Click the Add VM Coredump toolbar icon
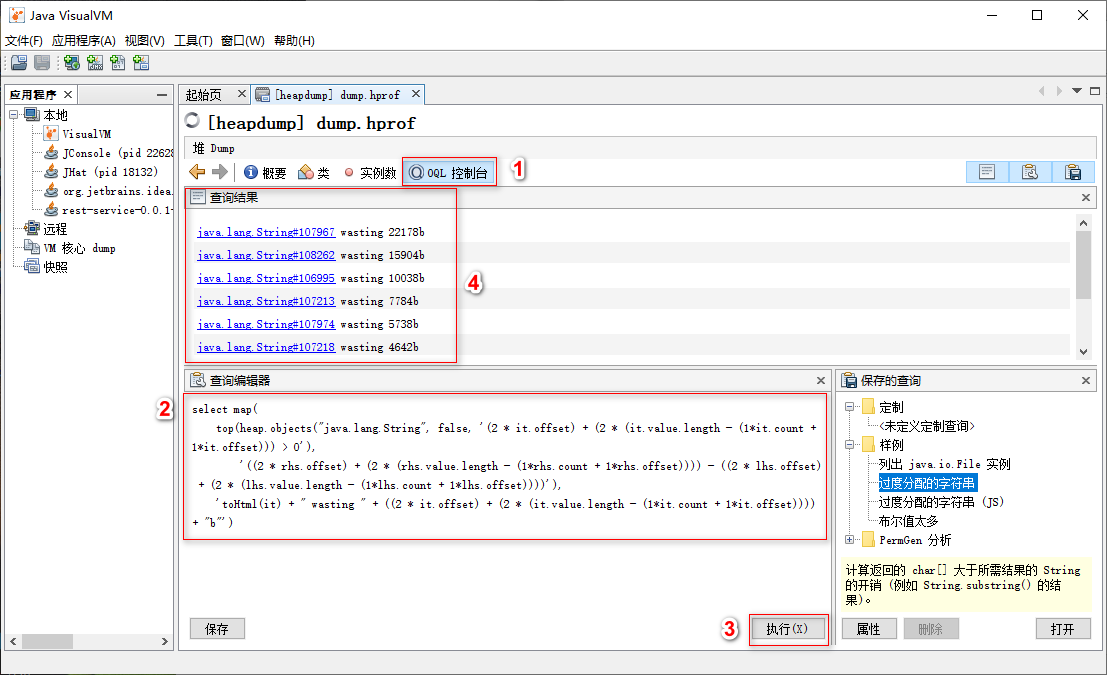 tap(118, 63)
